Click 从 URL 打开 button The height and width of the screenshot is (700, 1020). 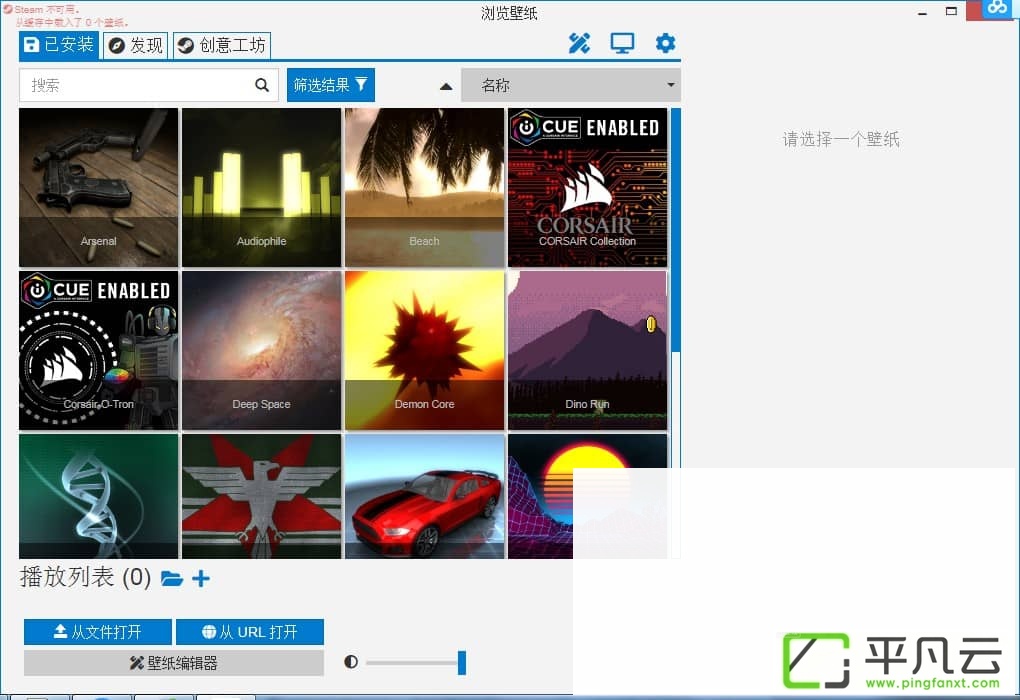click(x=250, y=632)
